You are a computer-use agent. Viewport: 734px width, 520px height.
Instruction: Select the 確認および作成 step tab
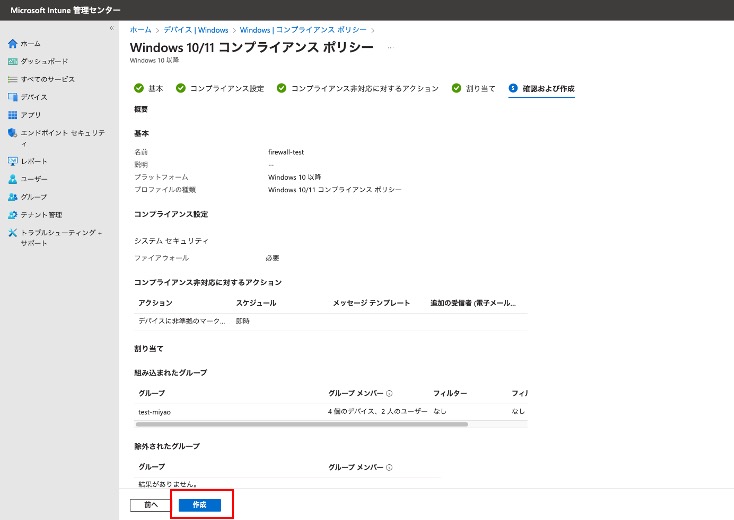(x=542, y=88)
